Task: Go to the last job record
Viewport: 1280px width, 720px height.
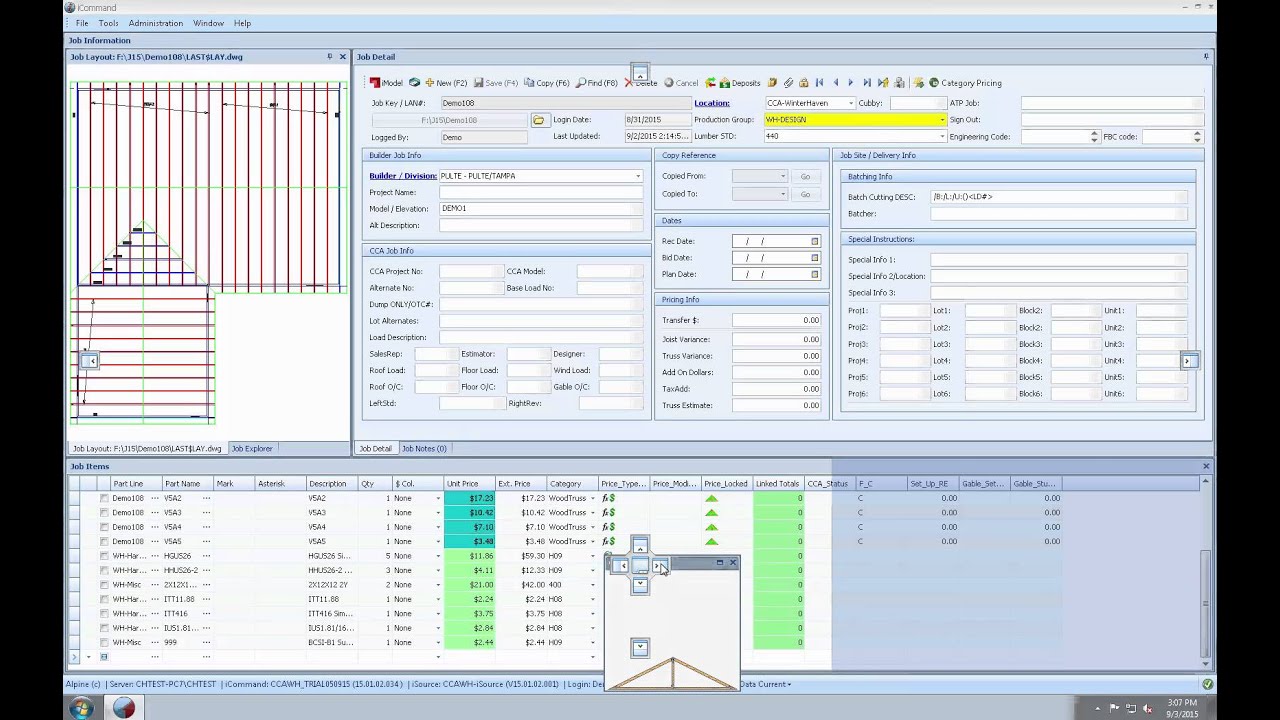Action: coord(867,83)
